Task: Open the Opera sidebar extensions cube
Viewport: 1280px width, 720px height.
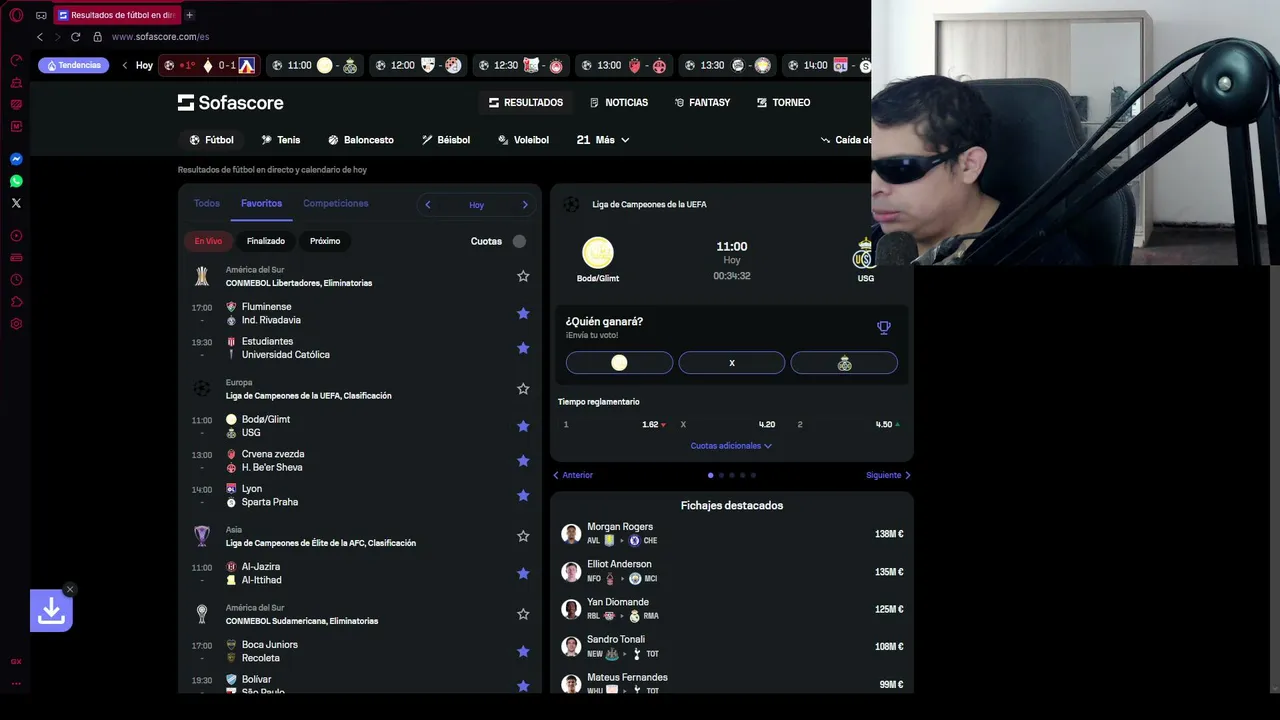Action: click(16, 302)
